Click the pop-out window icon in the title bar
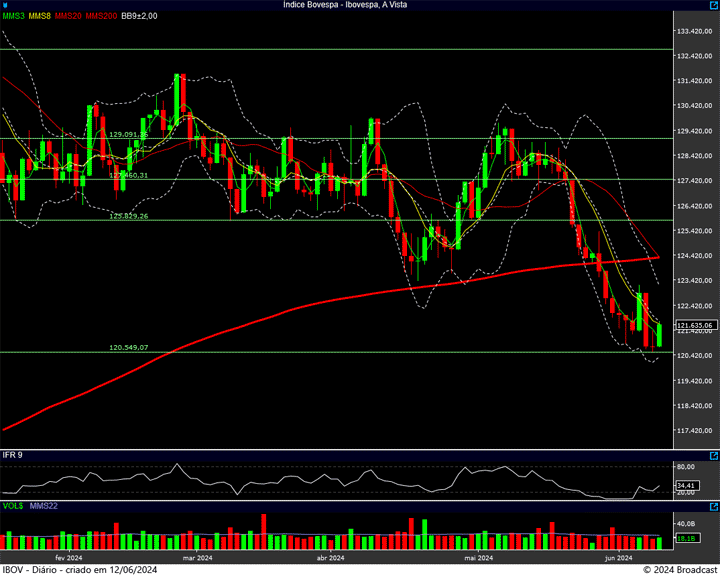The width and height of the screenshot is (720, 575). click(713, 5)
